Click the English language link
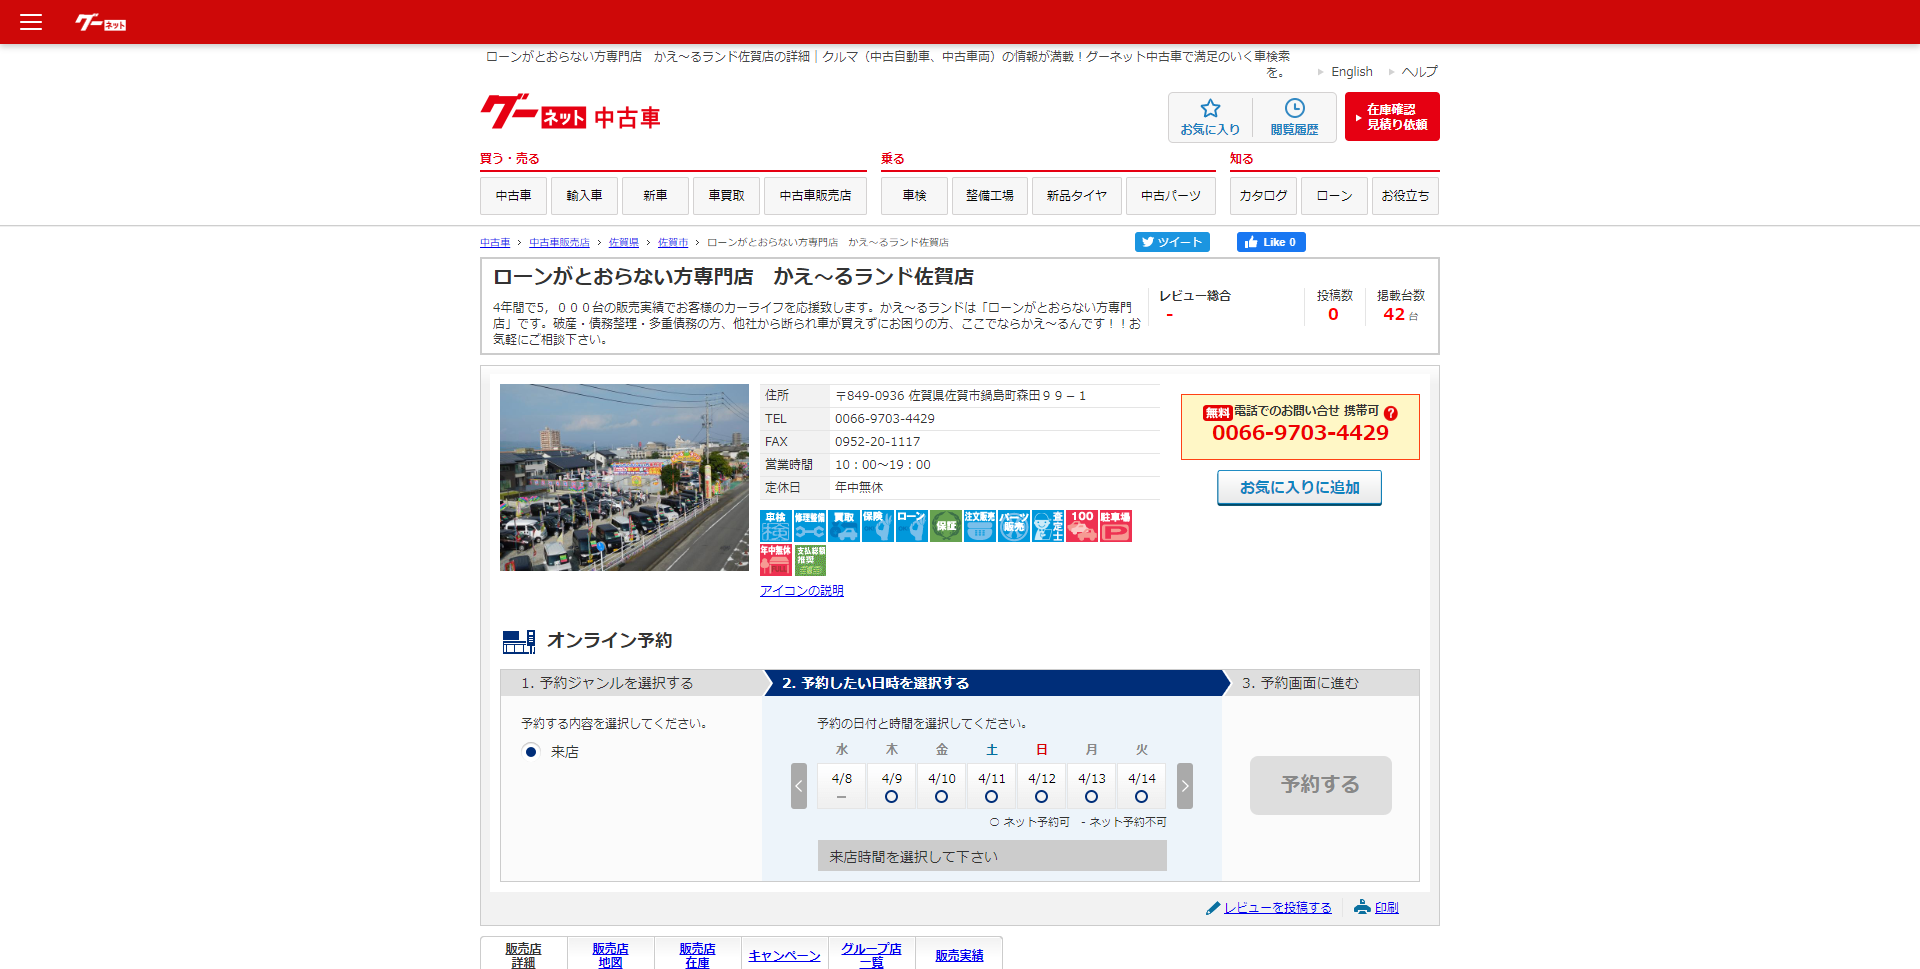 (1352, 72)
